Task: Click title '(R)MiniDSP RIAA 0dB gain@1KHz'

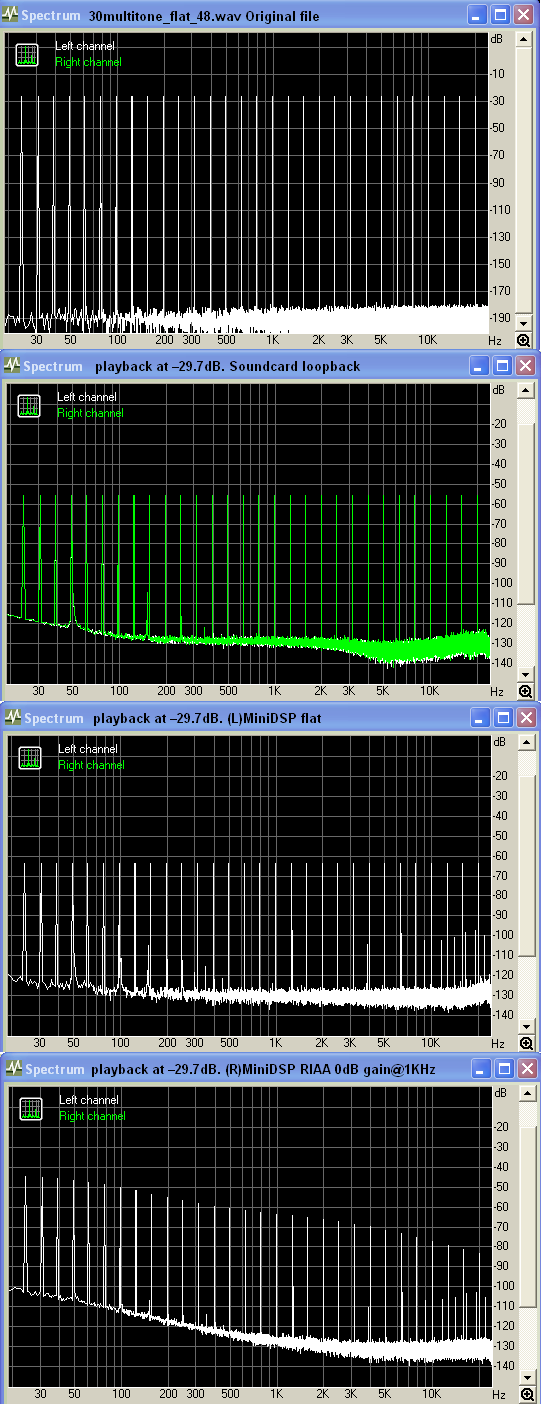Action: [331, 1069]
